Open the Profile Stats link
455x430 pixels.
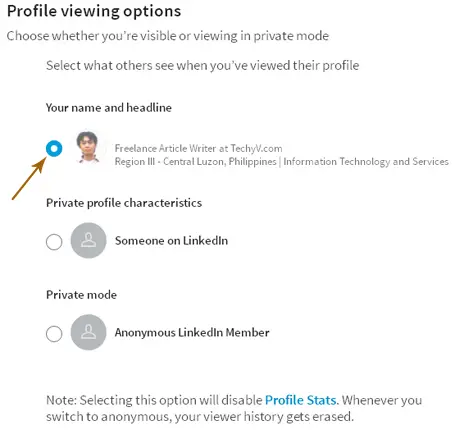coord(300,400)
